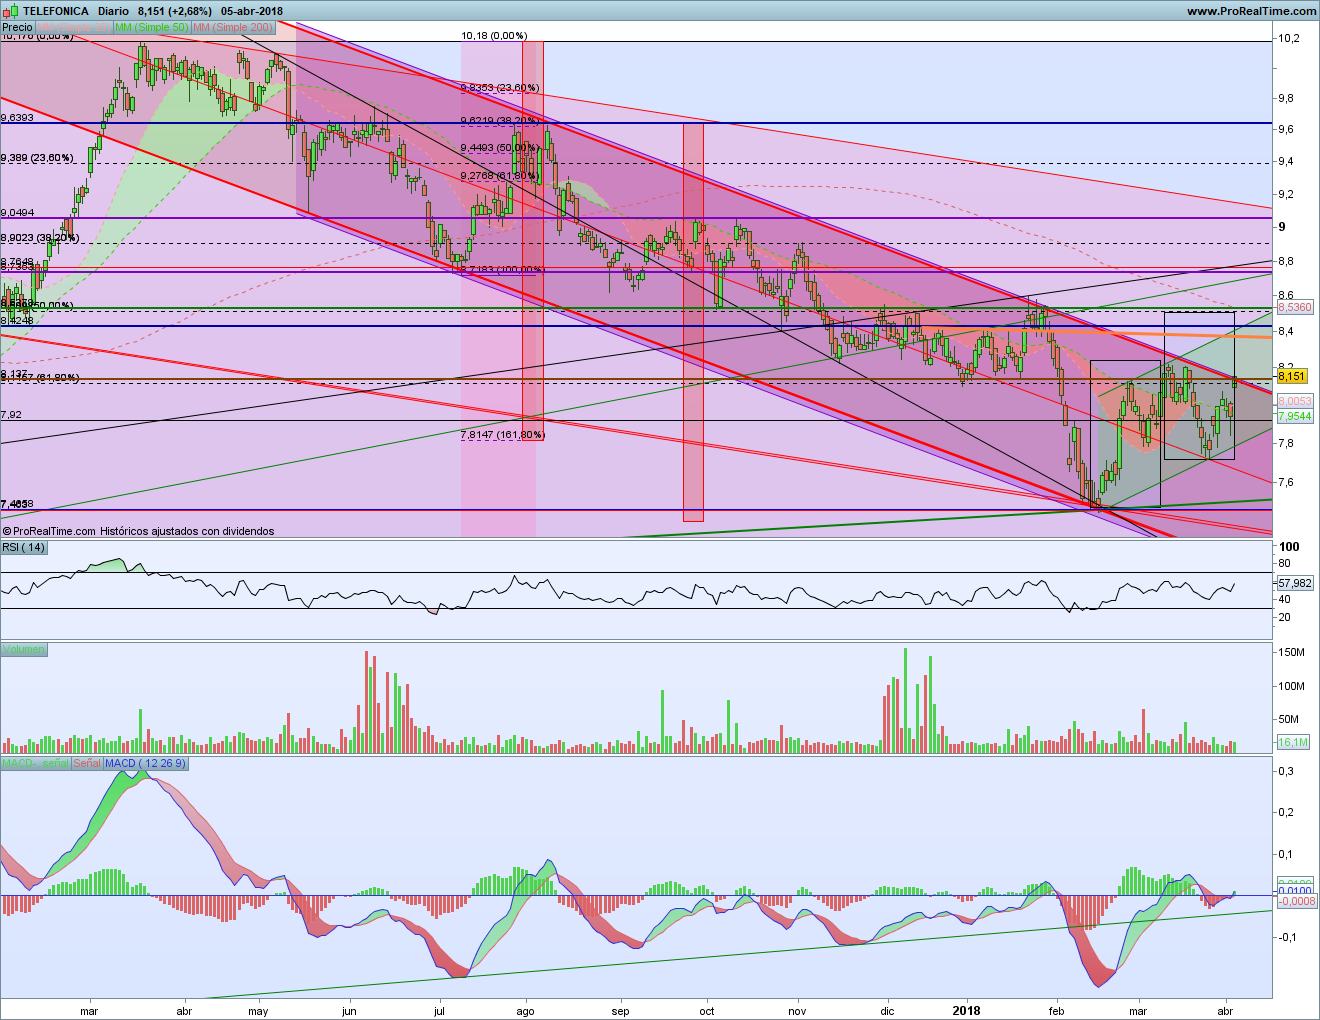Click the 16,1M volume value tag

[x=1292, y=742]
